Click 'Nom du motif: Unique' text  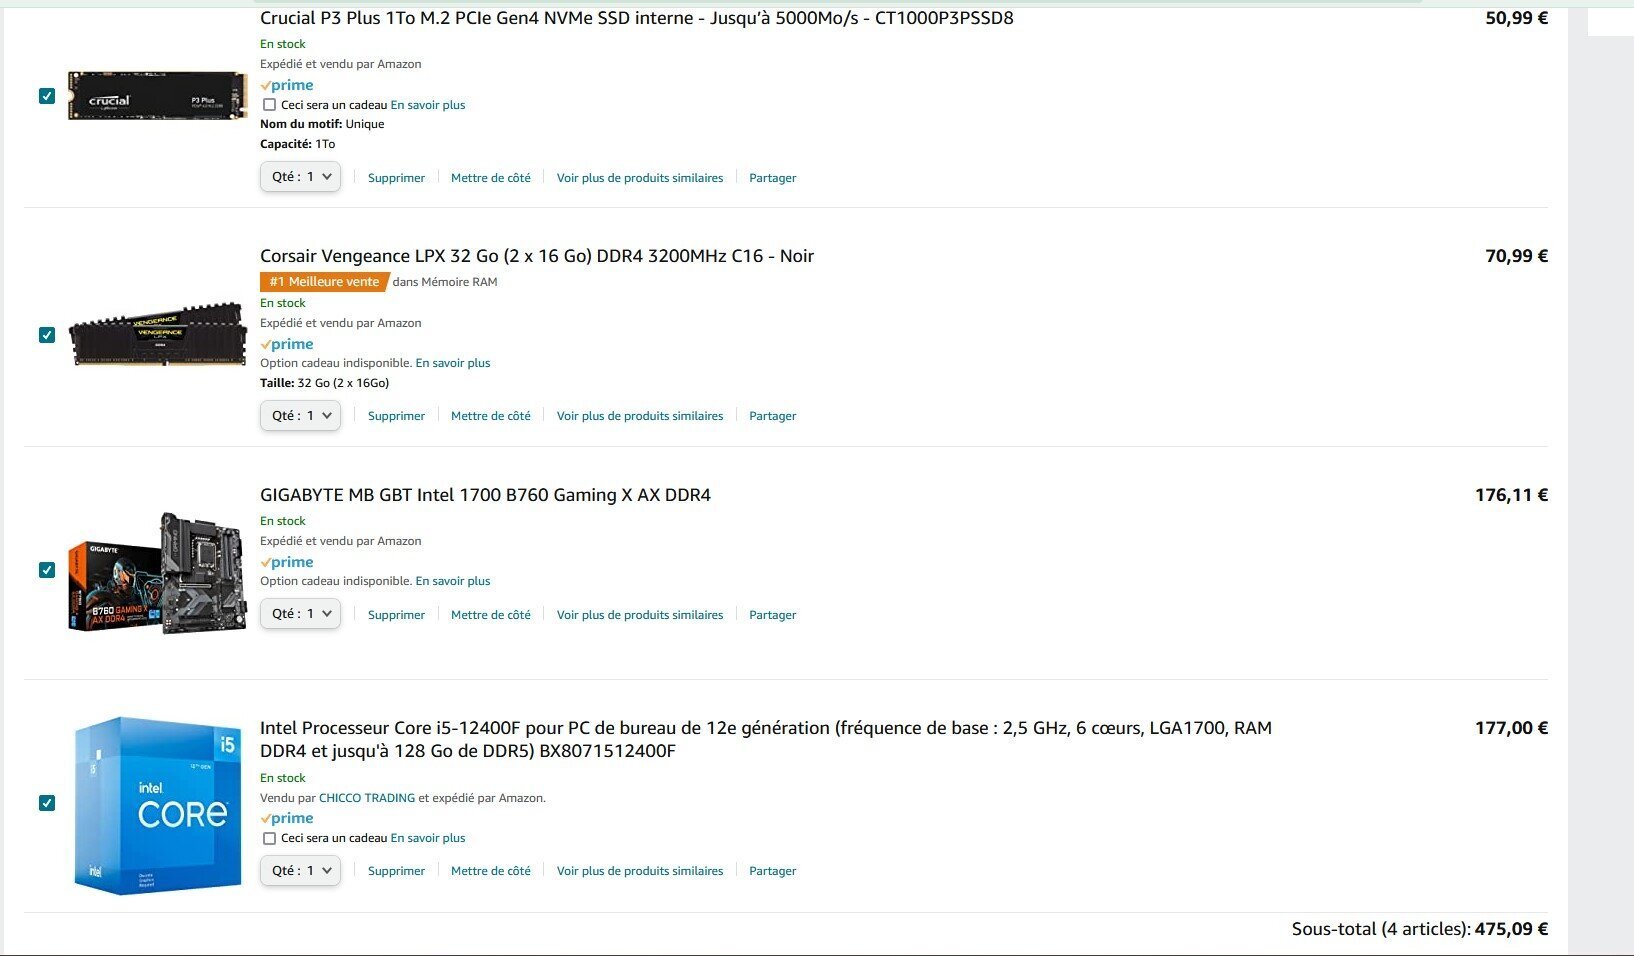click(x=322, y=124)
